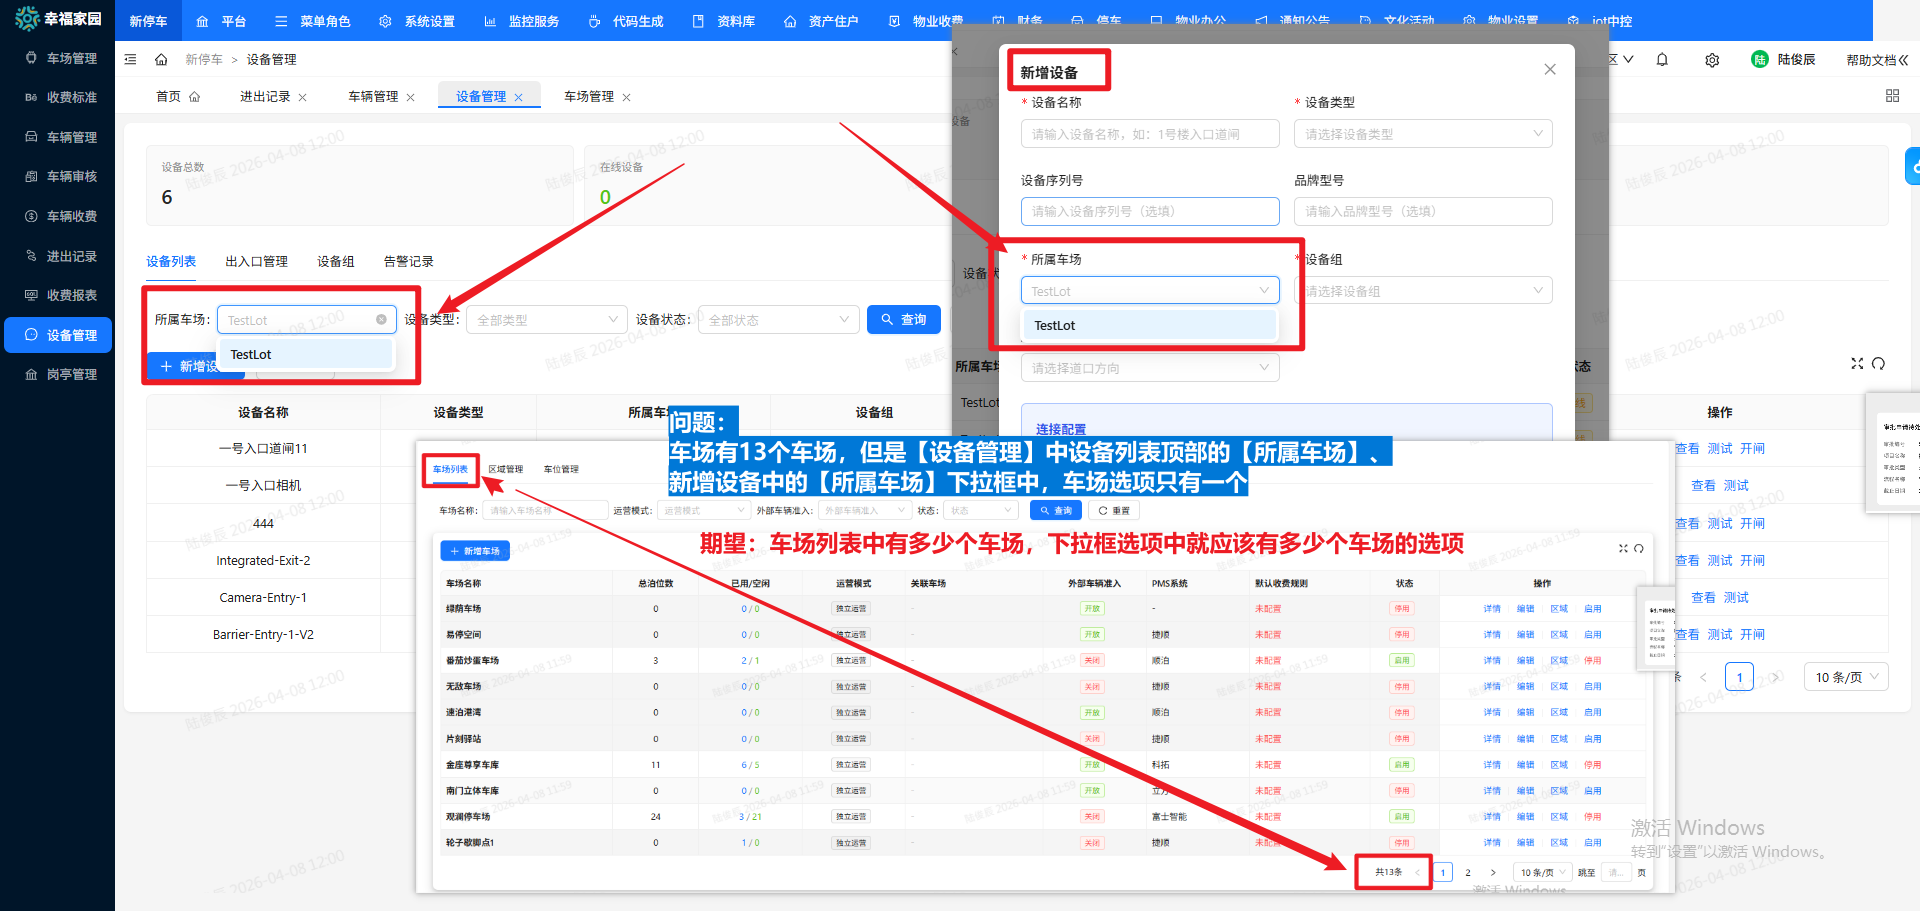Close the 进出记录 tab

point(303,97)
